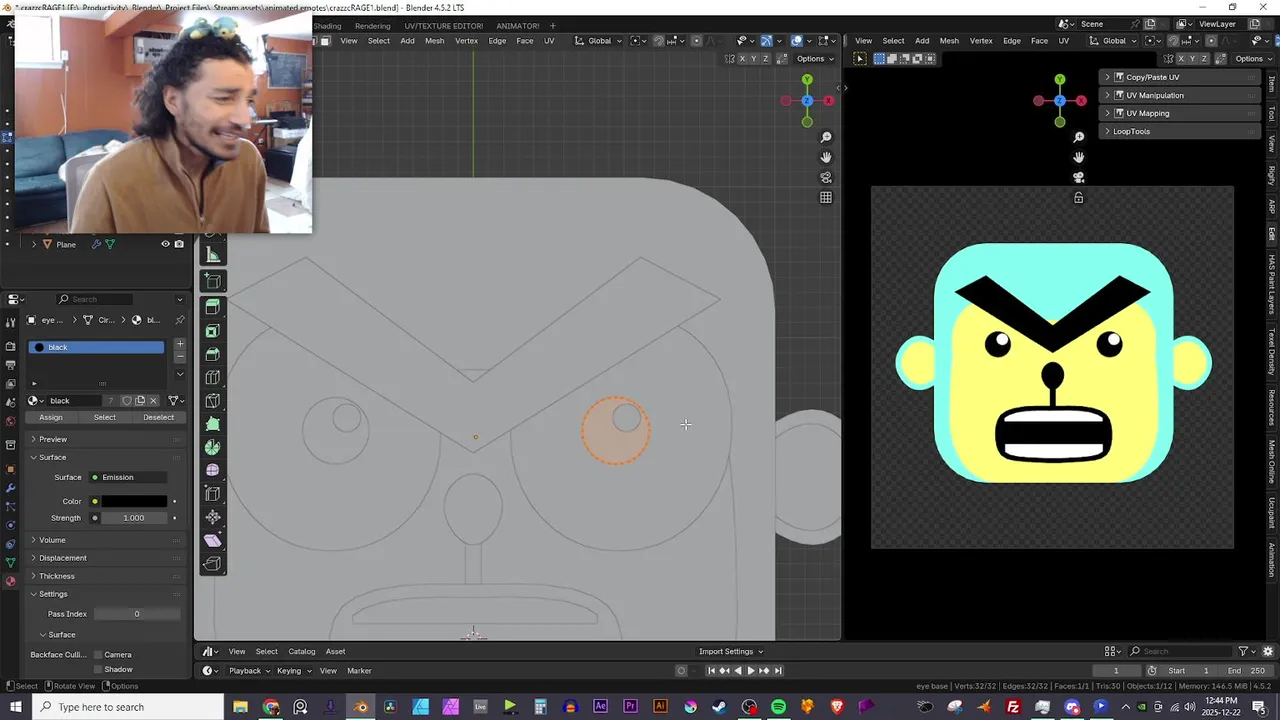Select the Edge Slide tool
1280x720 pixels.
[212, 494]
